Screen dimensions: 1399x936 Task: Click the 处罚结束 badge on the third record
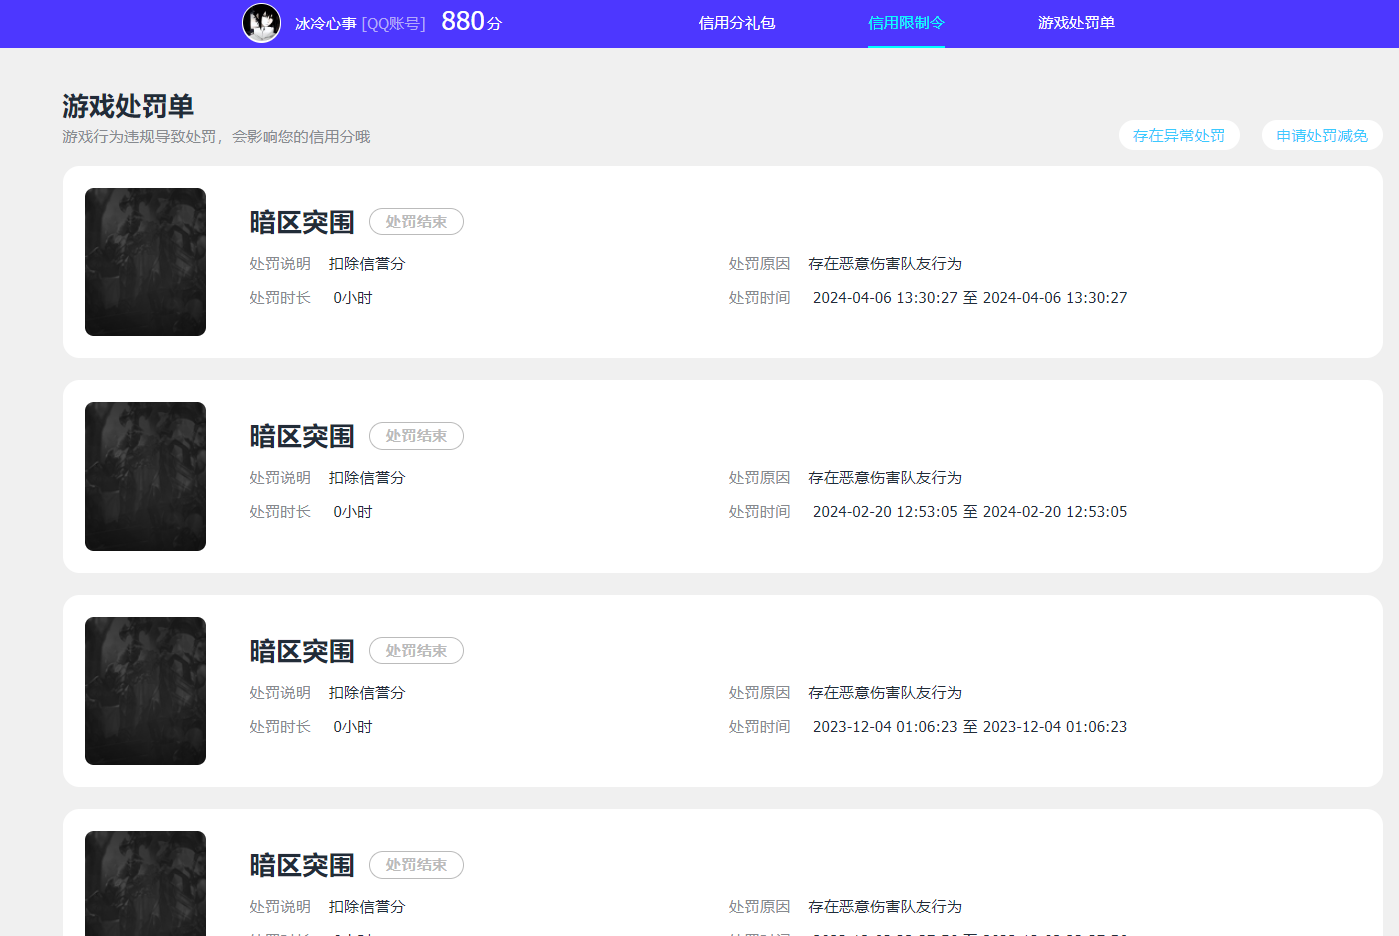pyautogui.click(x=416, y=650)
